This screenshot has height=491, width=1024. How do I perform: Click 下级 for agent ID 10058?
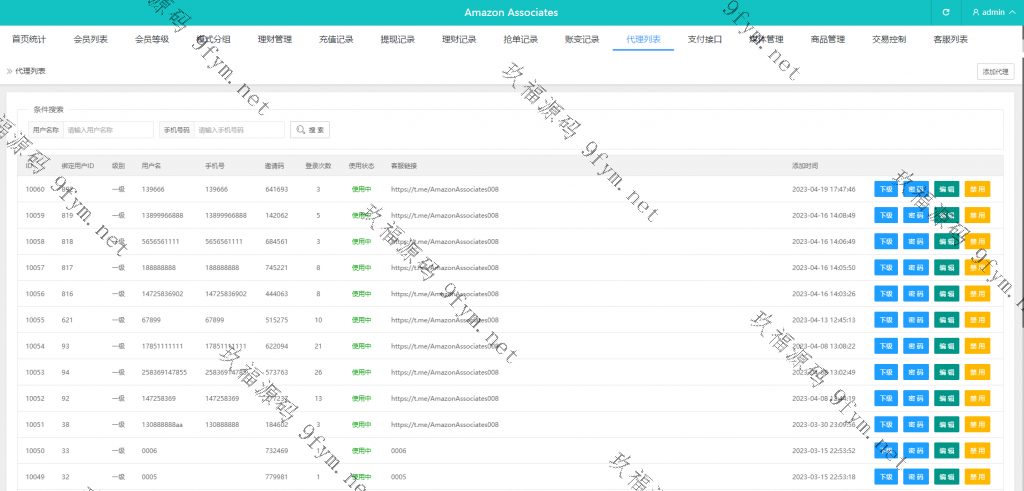(x=886, y=241)
